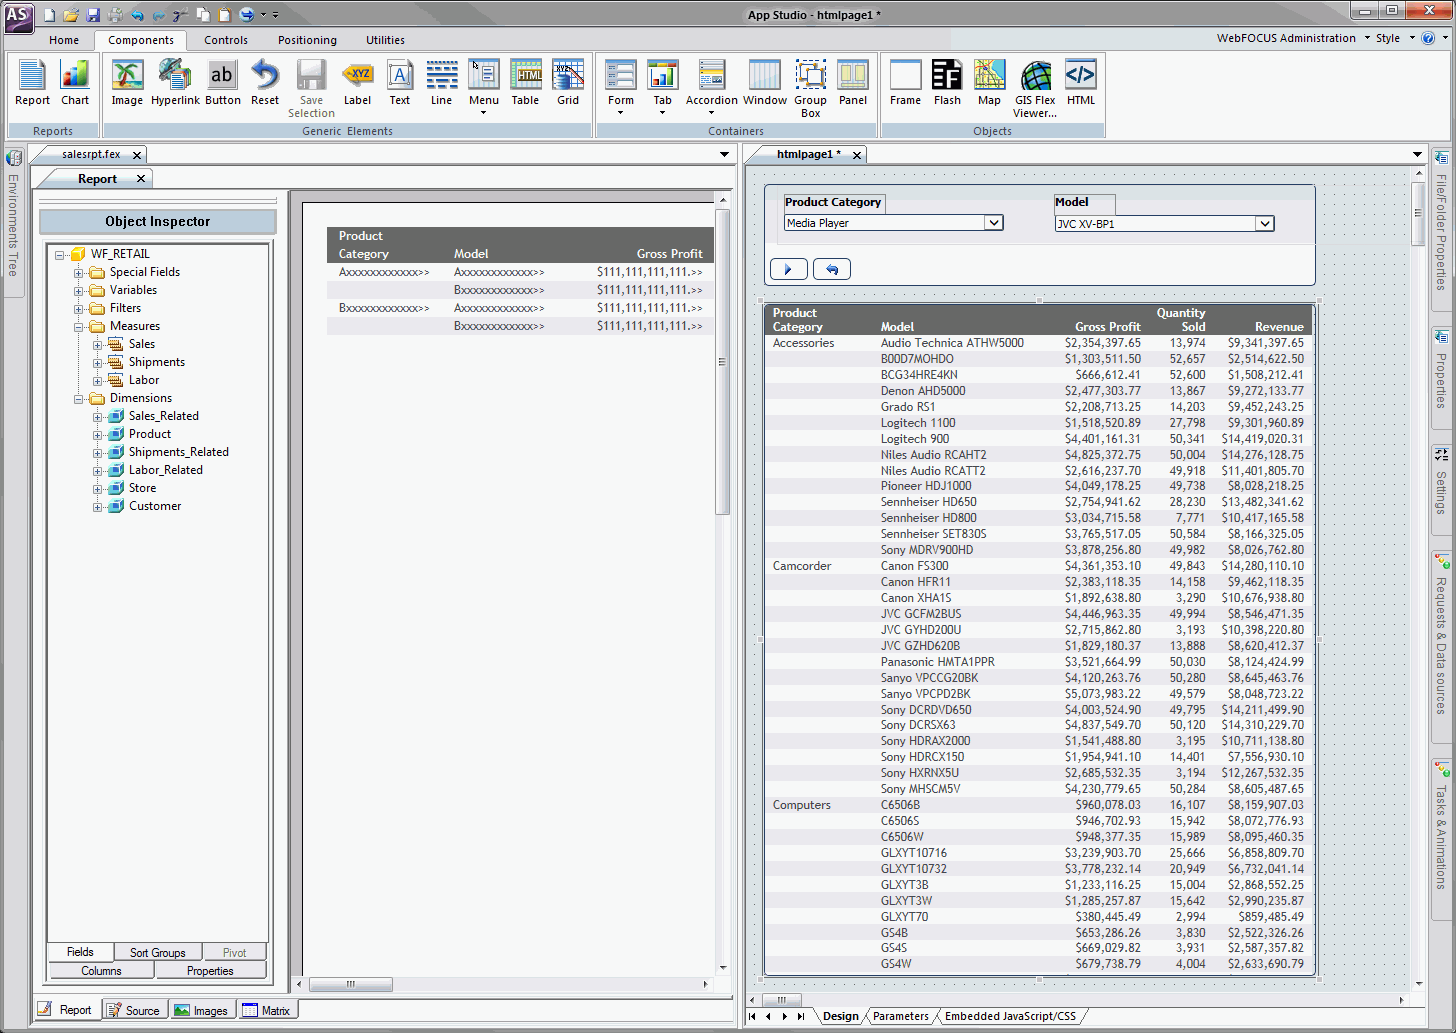1456x1033 pixels.
Task: Expand the Sales measure node
Action: click(97, 344)
